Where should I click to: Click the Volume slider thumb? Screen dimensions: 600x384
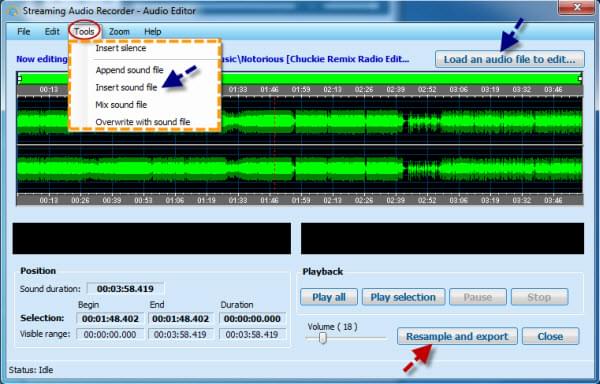click(323, 338)
